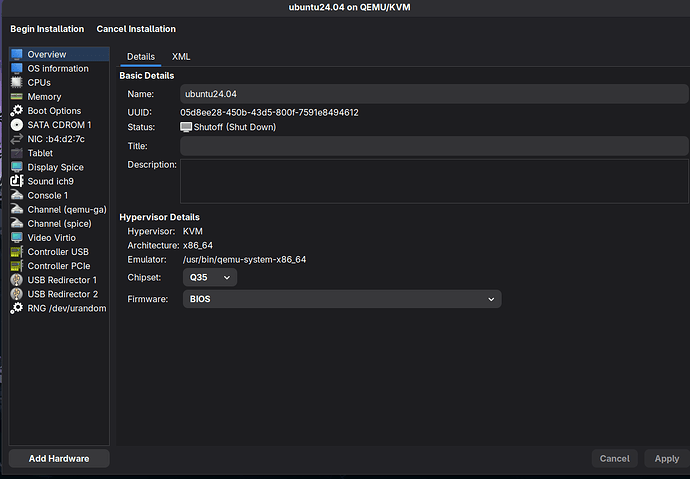Screen dimensions: 690x479
Task: Click the CPUs chip icon
Action: [17, 82]
